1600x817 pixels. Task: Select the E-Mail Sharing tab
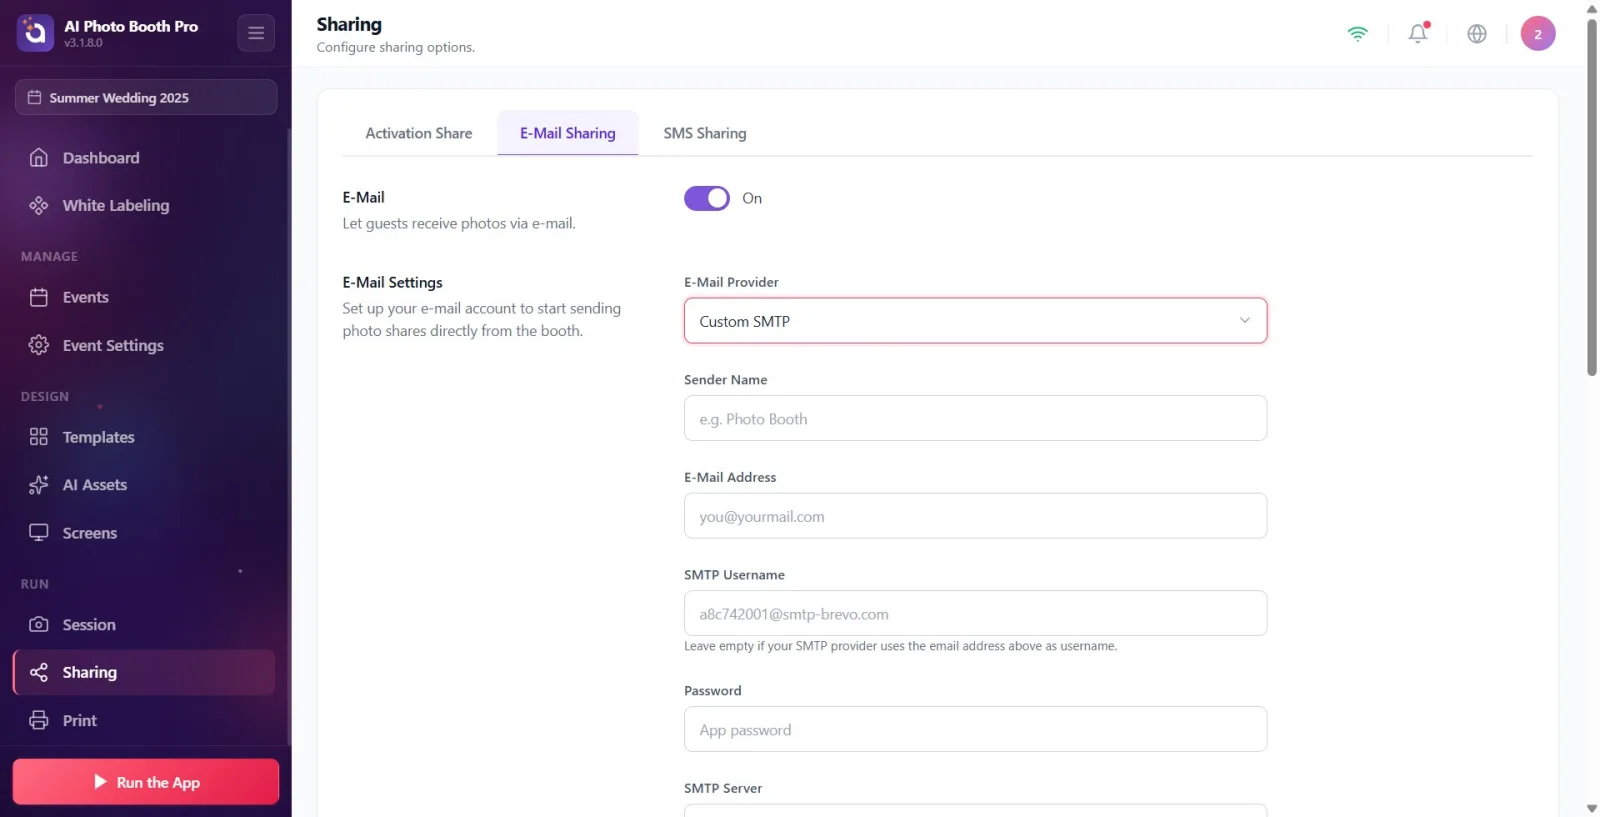pos(568,133)
